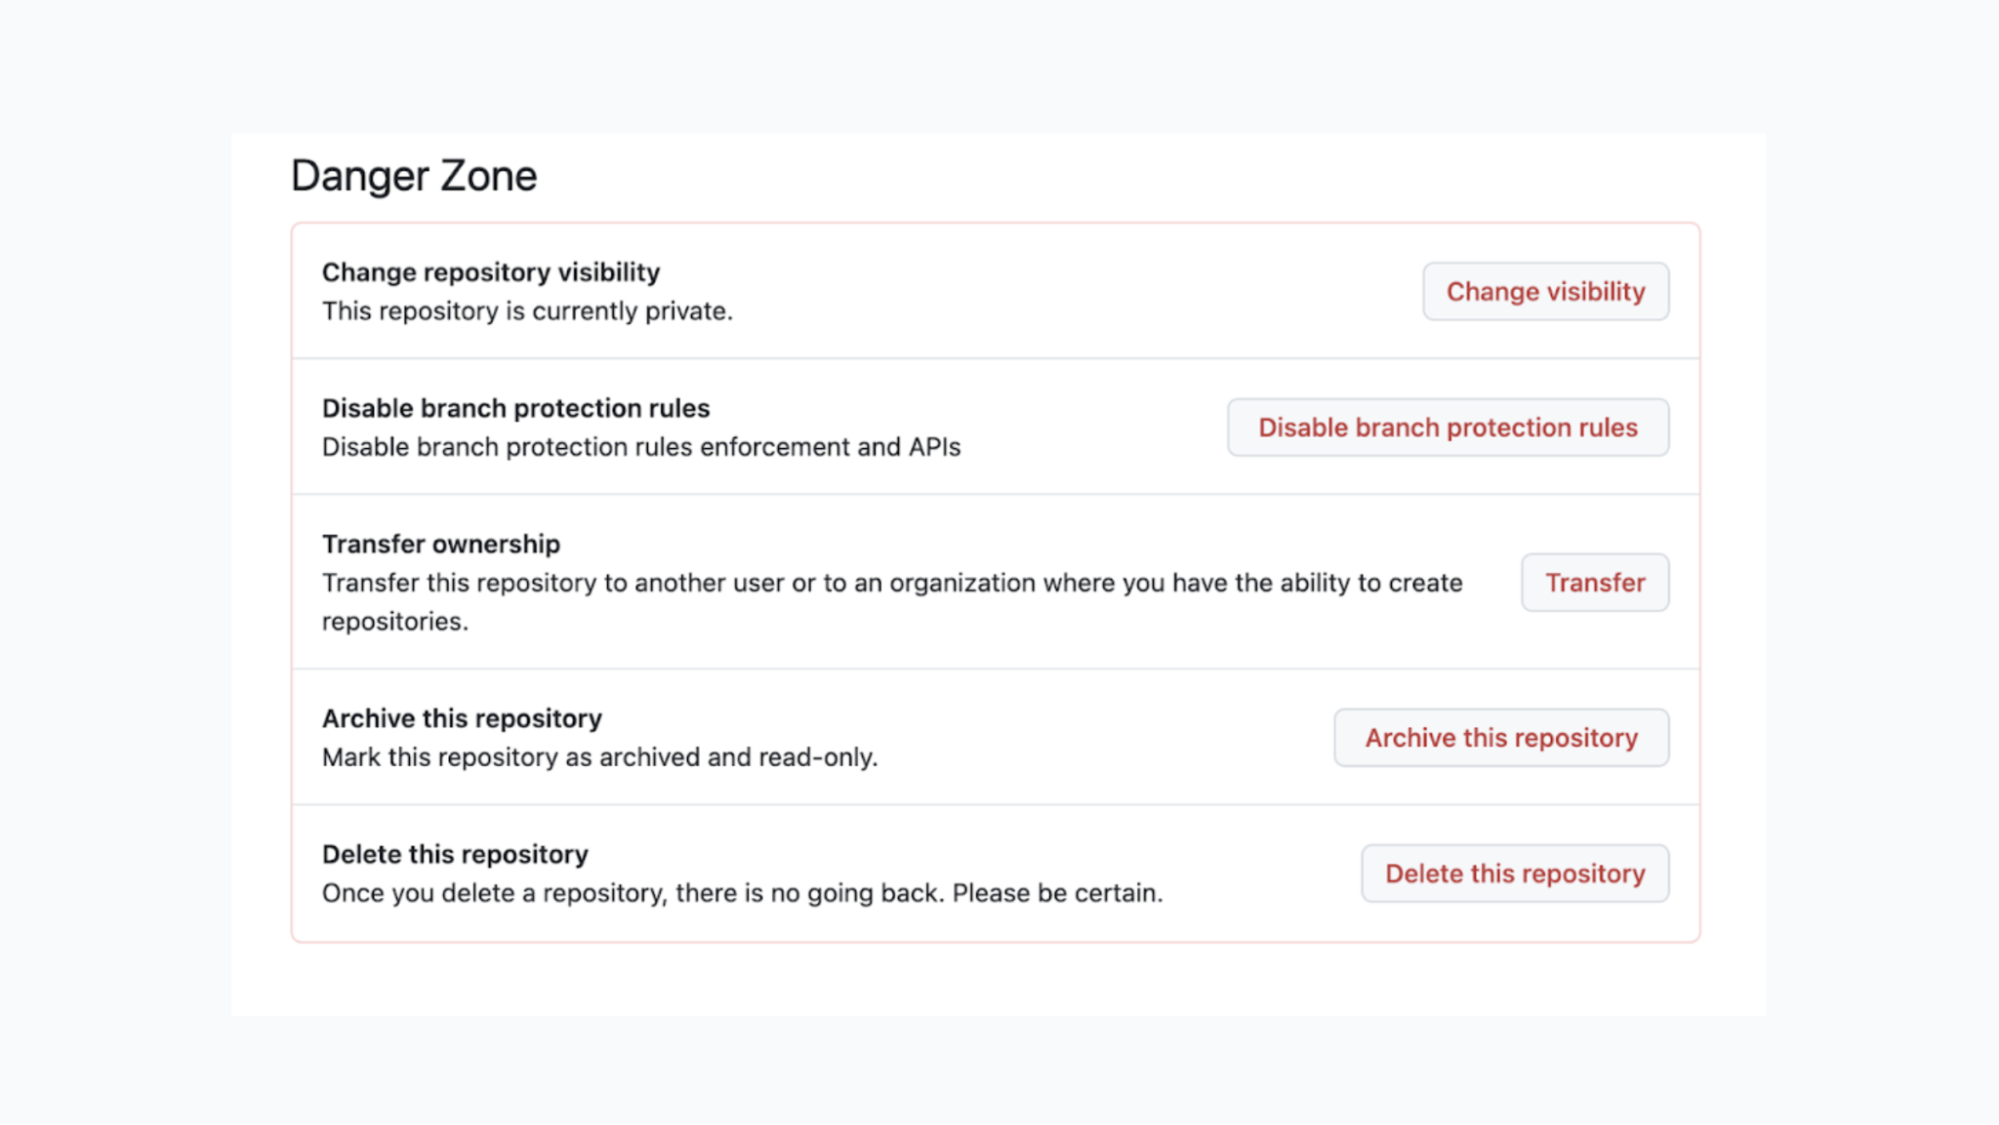
Task: Click the Disable branch protection rules heading
Action: (x=515, y=408)
